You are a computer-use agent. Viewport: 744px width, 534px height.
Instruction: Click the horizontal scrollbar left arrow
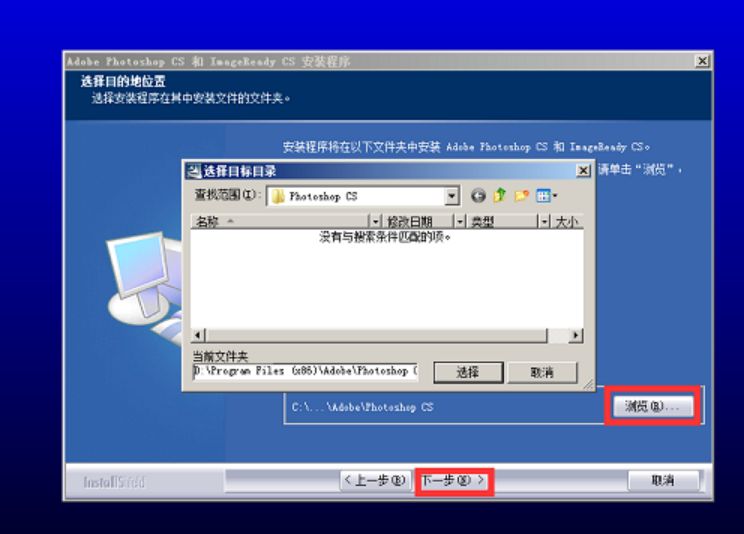click(x=198, y=335)
